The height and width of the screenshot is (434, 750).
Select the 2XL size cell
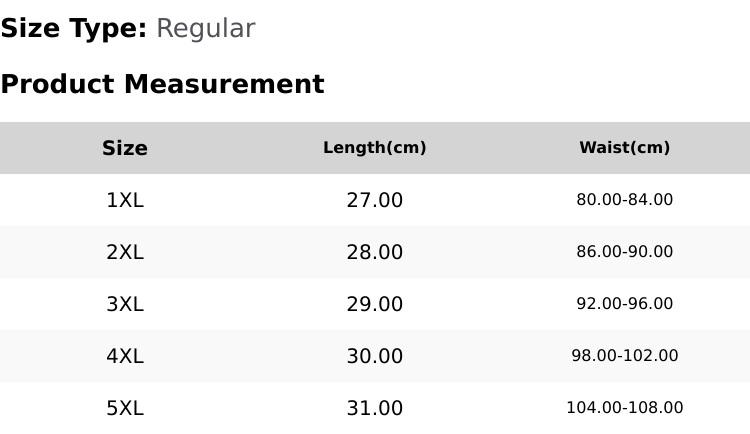[125, 252]
